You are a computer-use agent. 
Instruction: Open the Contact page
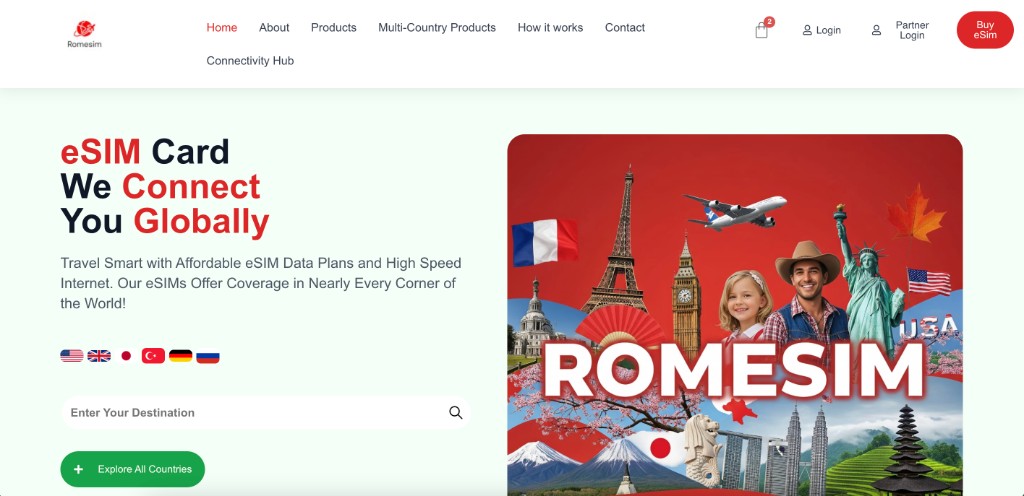pos(625,27)
